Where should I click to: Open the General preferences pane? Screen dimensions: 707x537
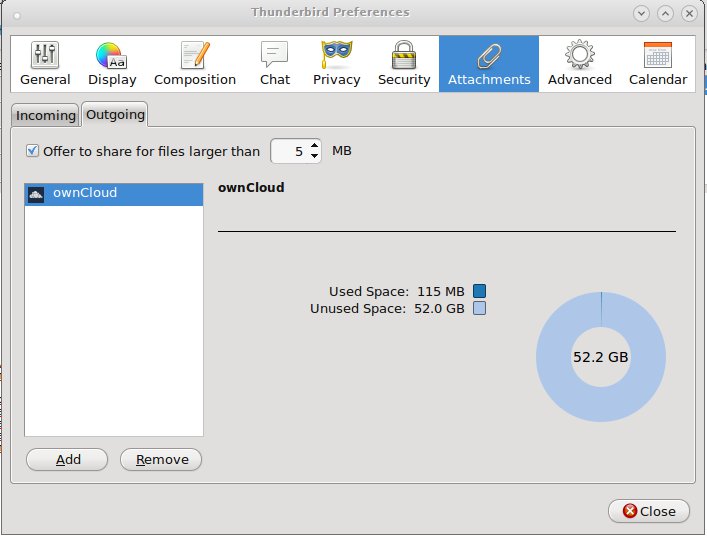(45, 64)
